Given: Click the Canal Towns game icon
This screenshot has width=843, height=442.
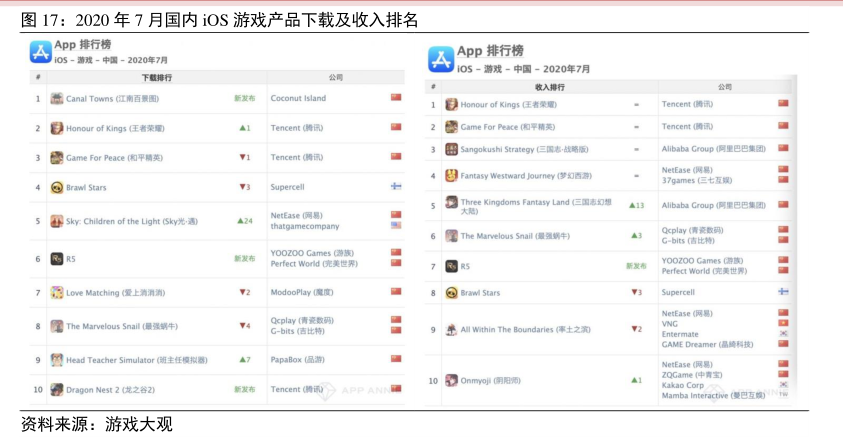Looking at the screenshot, I should 57,99.
